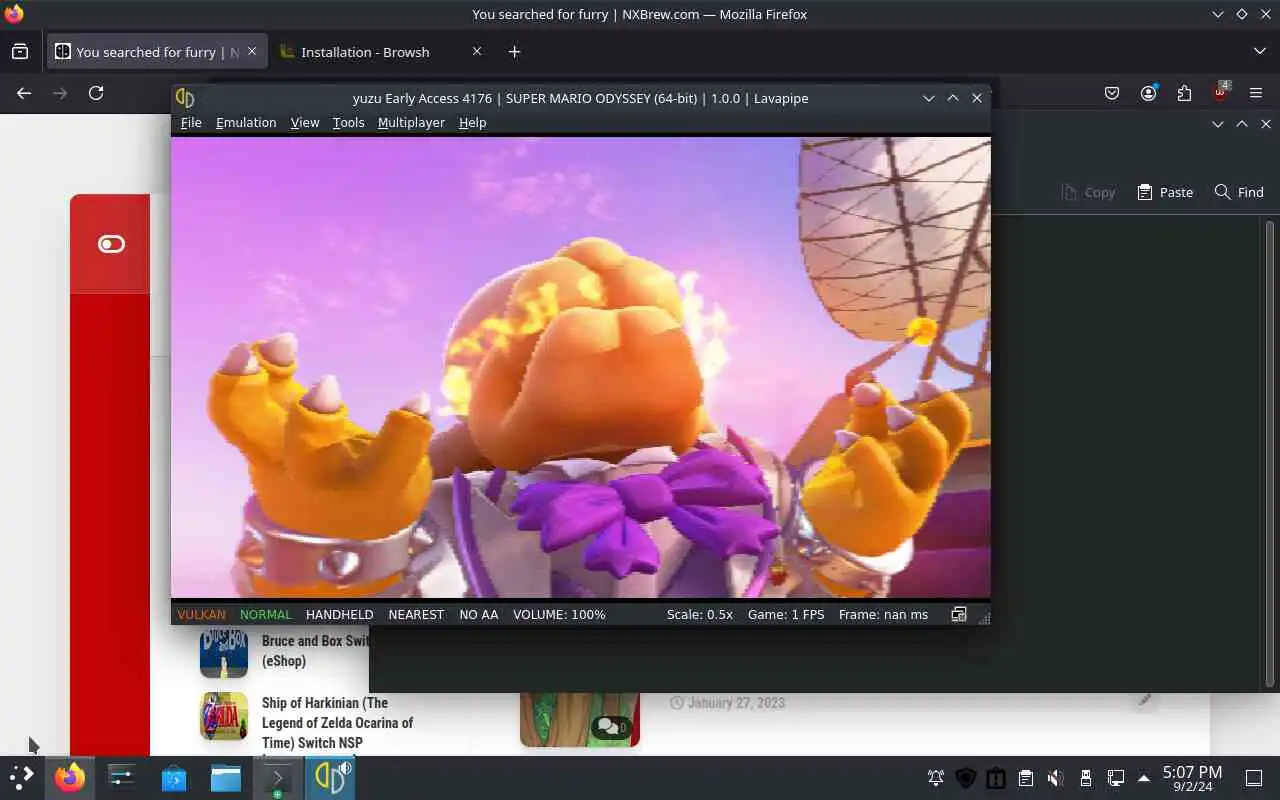Screen dimensions: 1280x800
Task: Expand the hidden system tray icons arrow
Action: (x=1144, y=778)
